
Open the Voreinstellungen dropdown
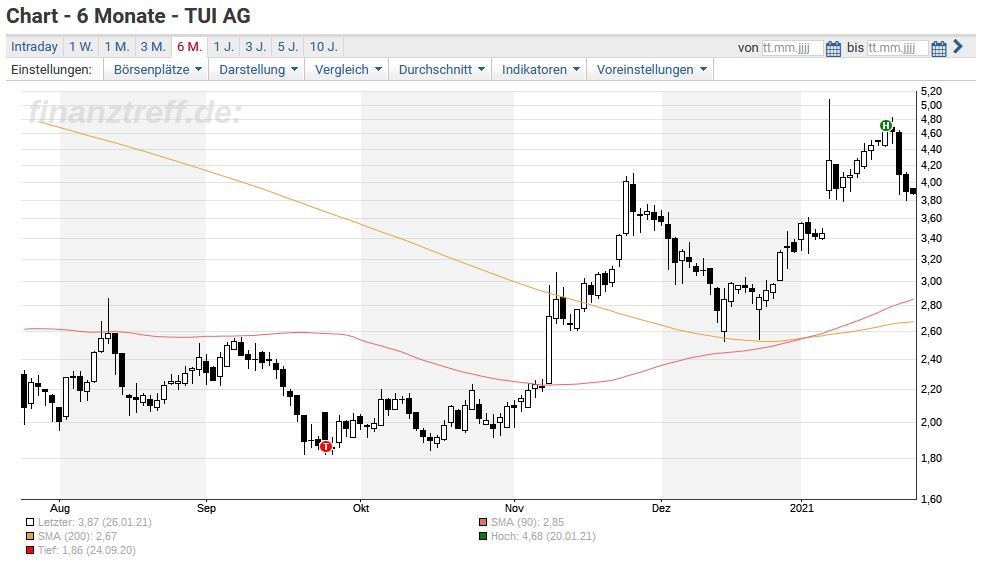pos(651,70)
